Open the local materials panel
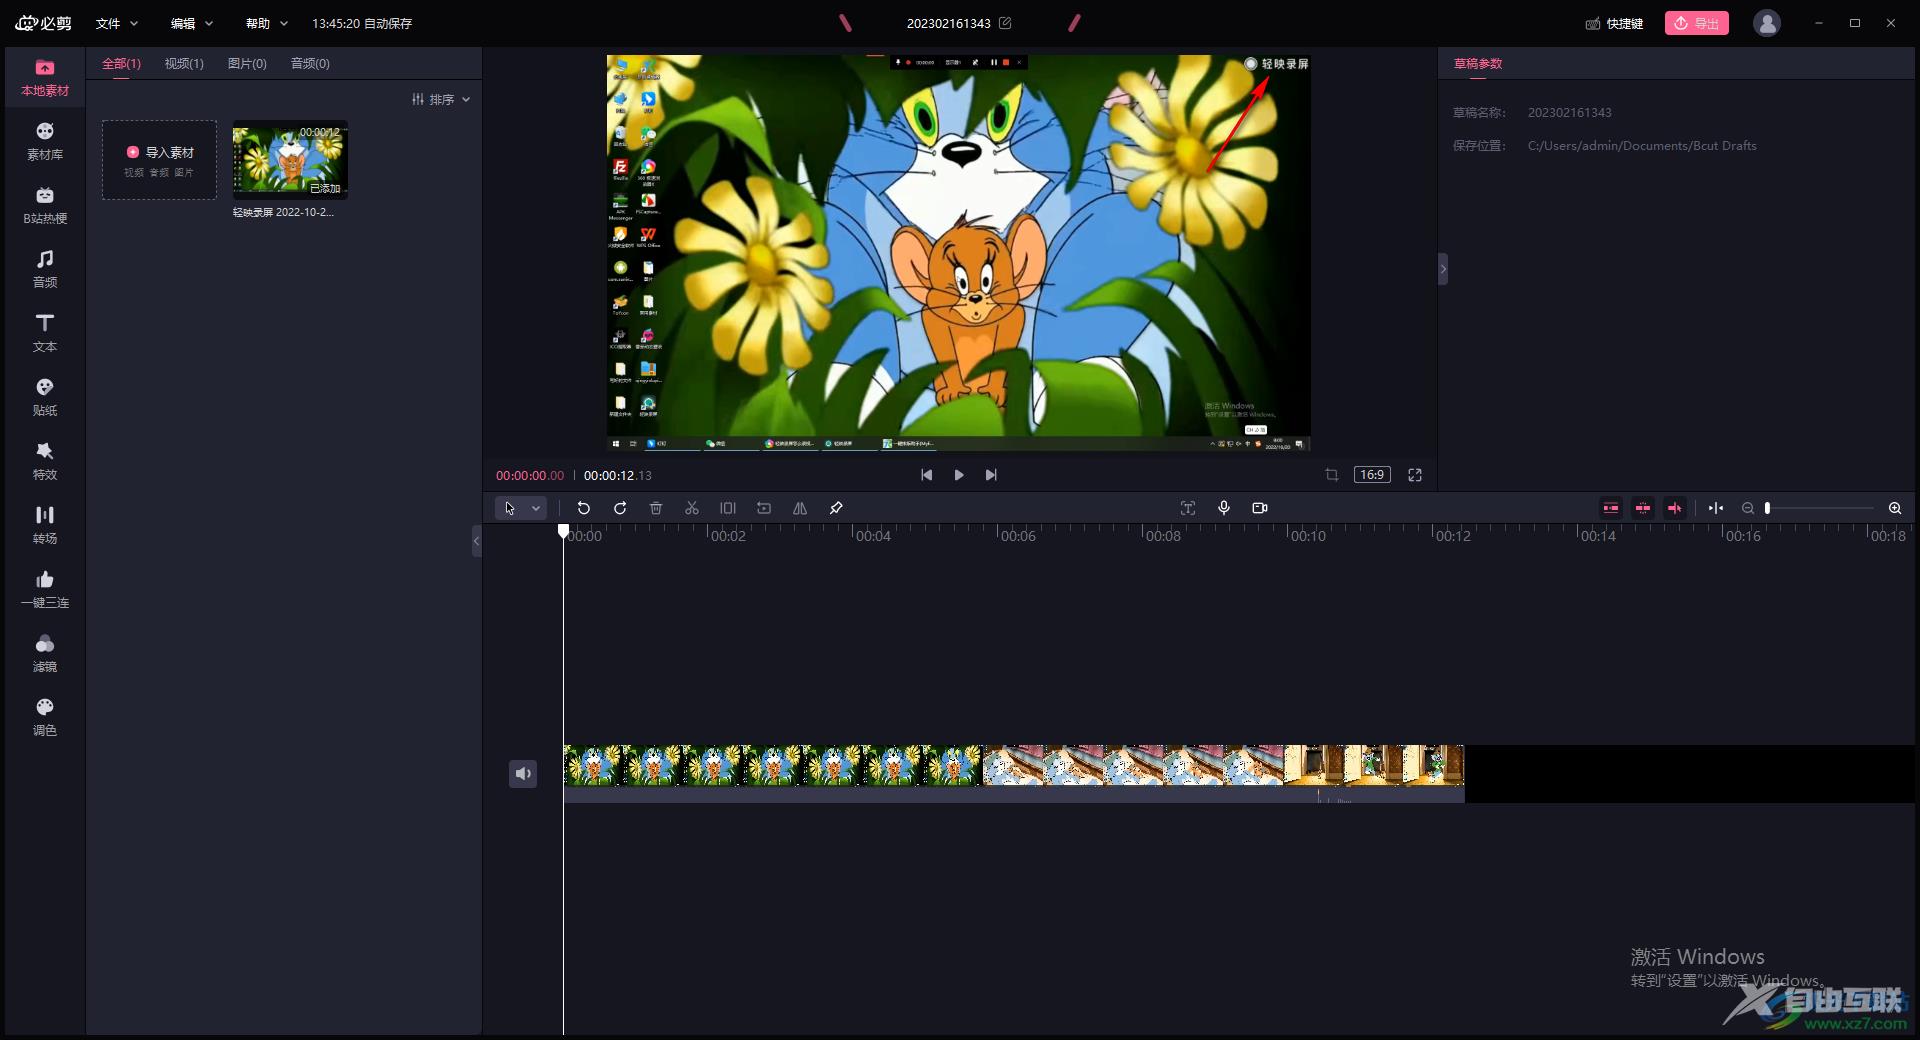1920x1040 pixels. coord(45,78)
